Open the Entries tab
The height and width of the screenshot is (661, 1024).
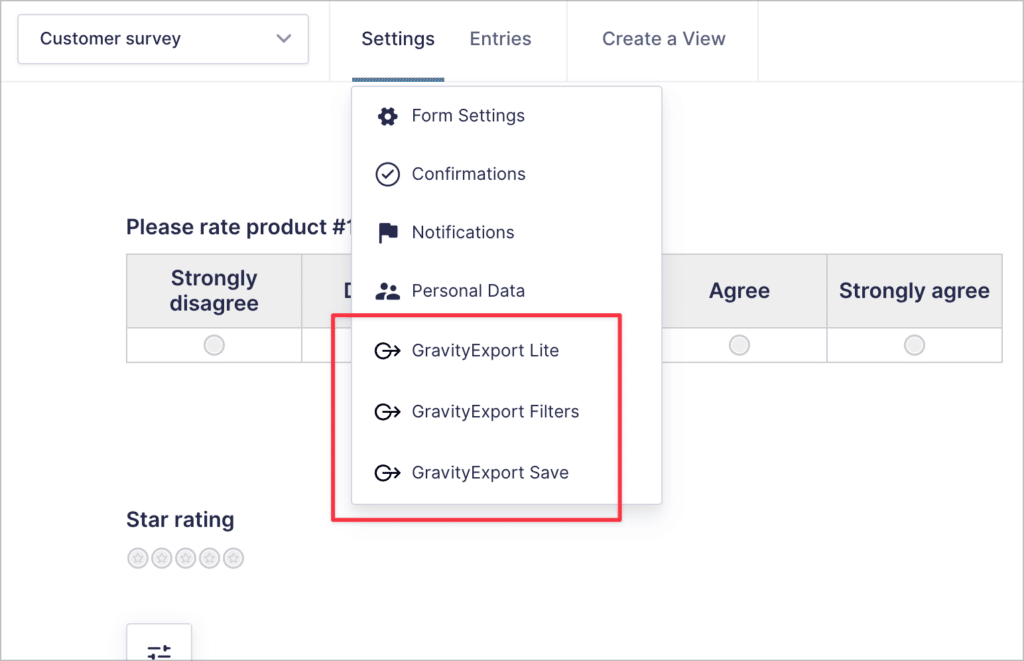coord(500,39)
